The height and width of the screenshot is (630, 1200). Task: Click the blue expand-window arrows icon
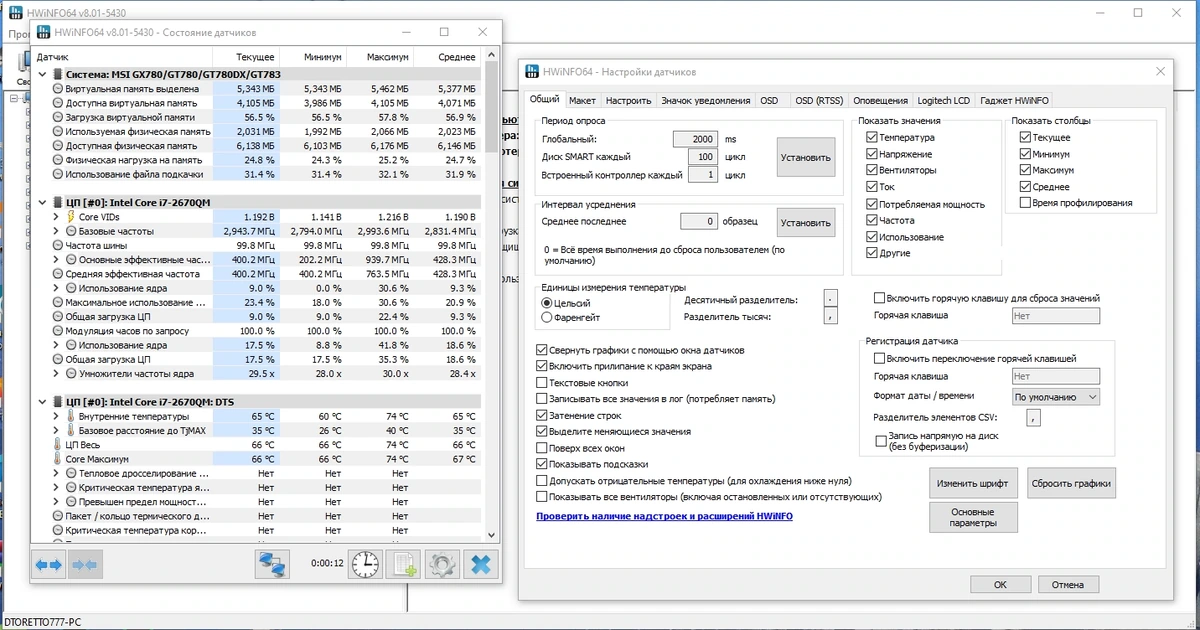click(49, 565)
